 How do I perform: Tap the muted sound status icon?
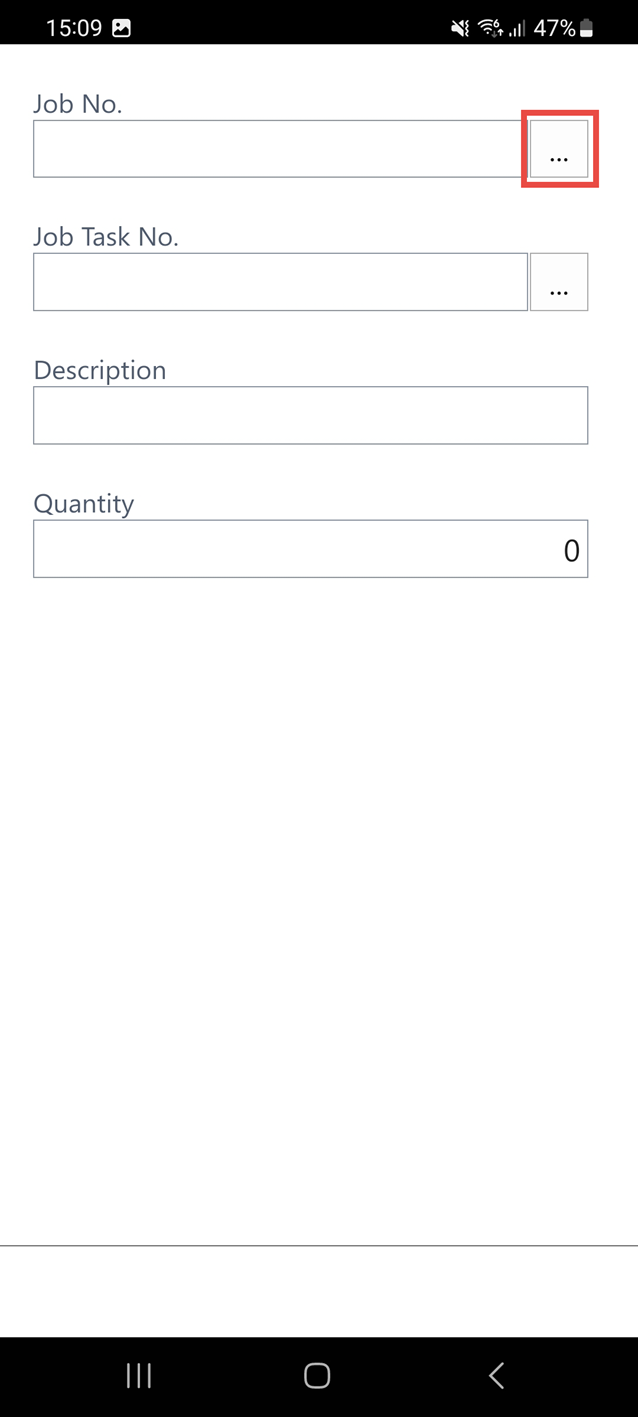click(460, 28)
